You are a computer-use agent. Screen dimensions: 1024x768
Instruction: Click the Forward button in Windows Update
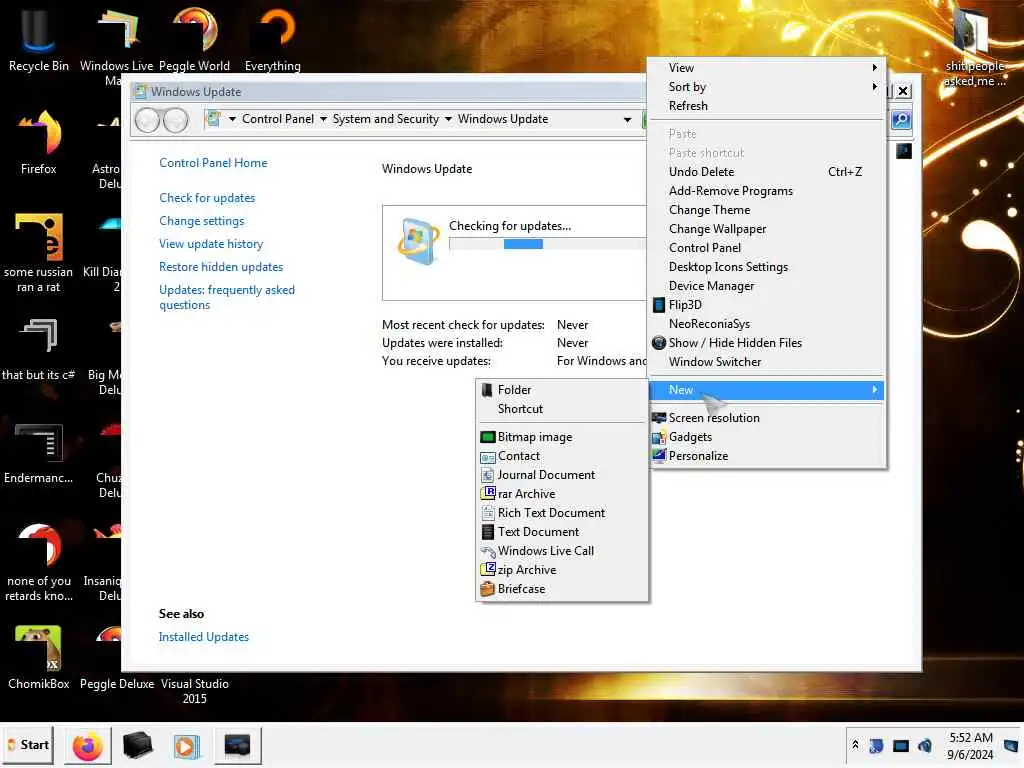click(175, 120)
